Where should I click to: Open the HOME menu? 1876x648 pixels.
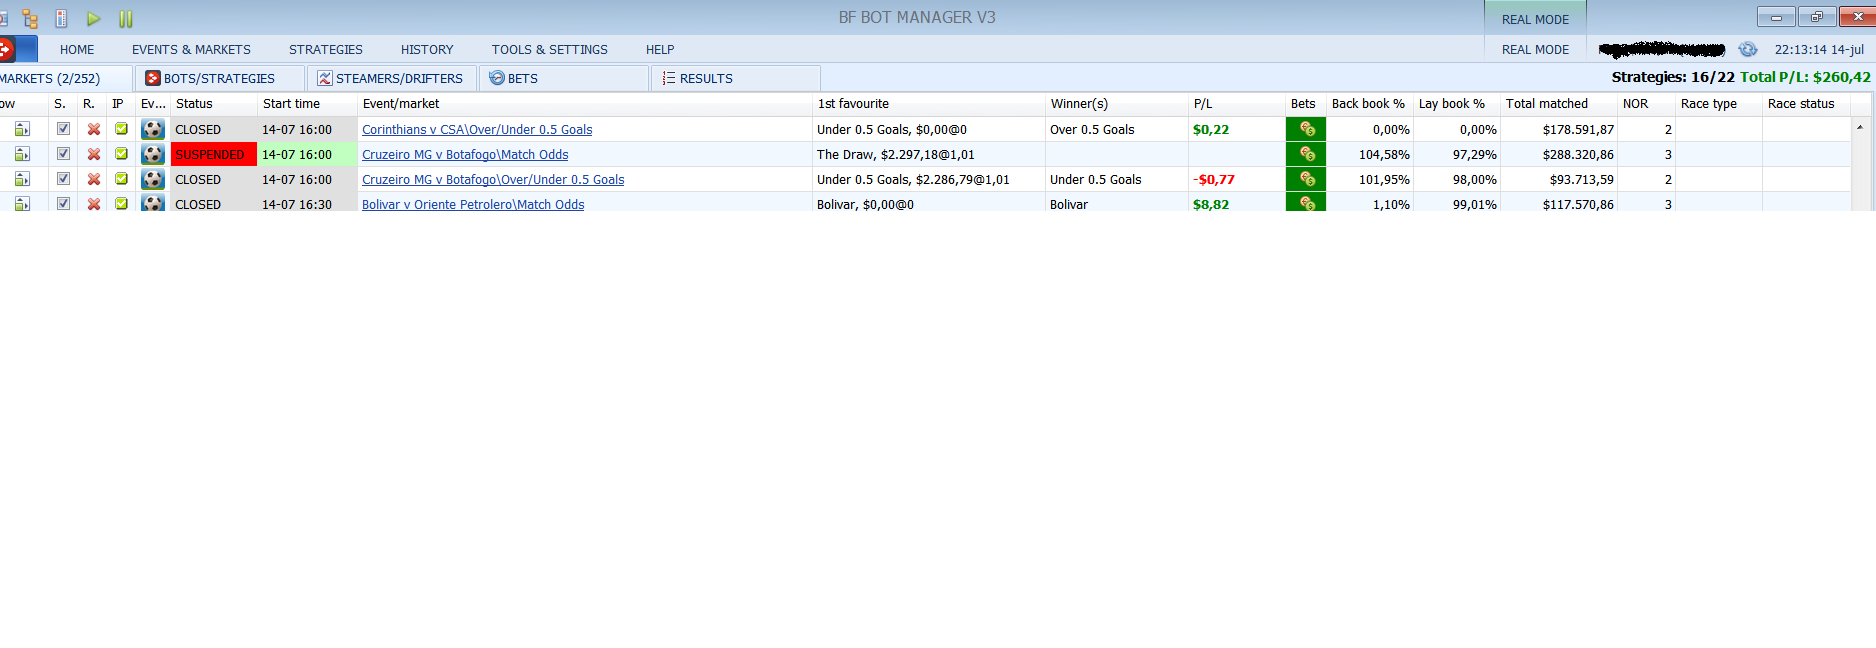tap(77, 49)
